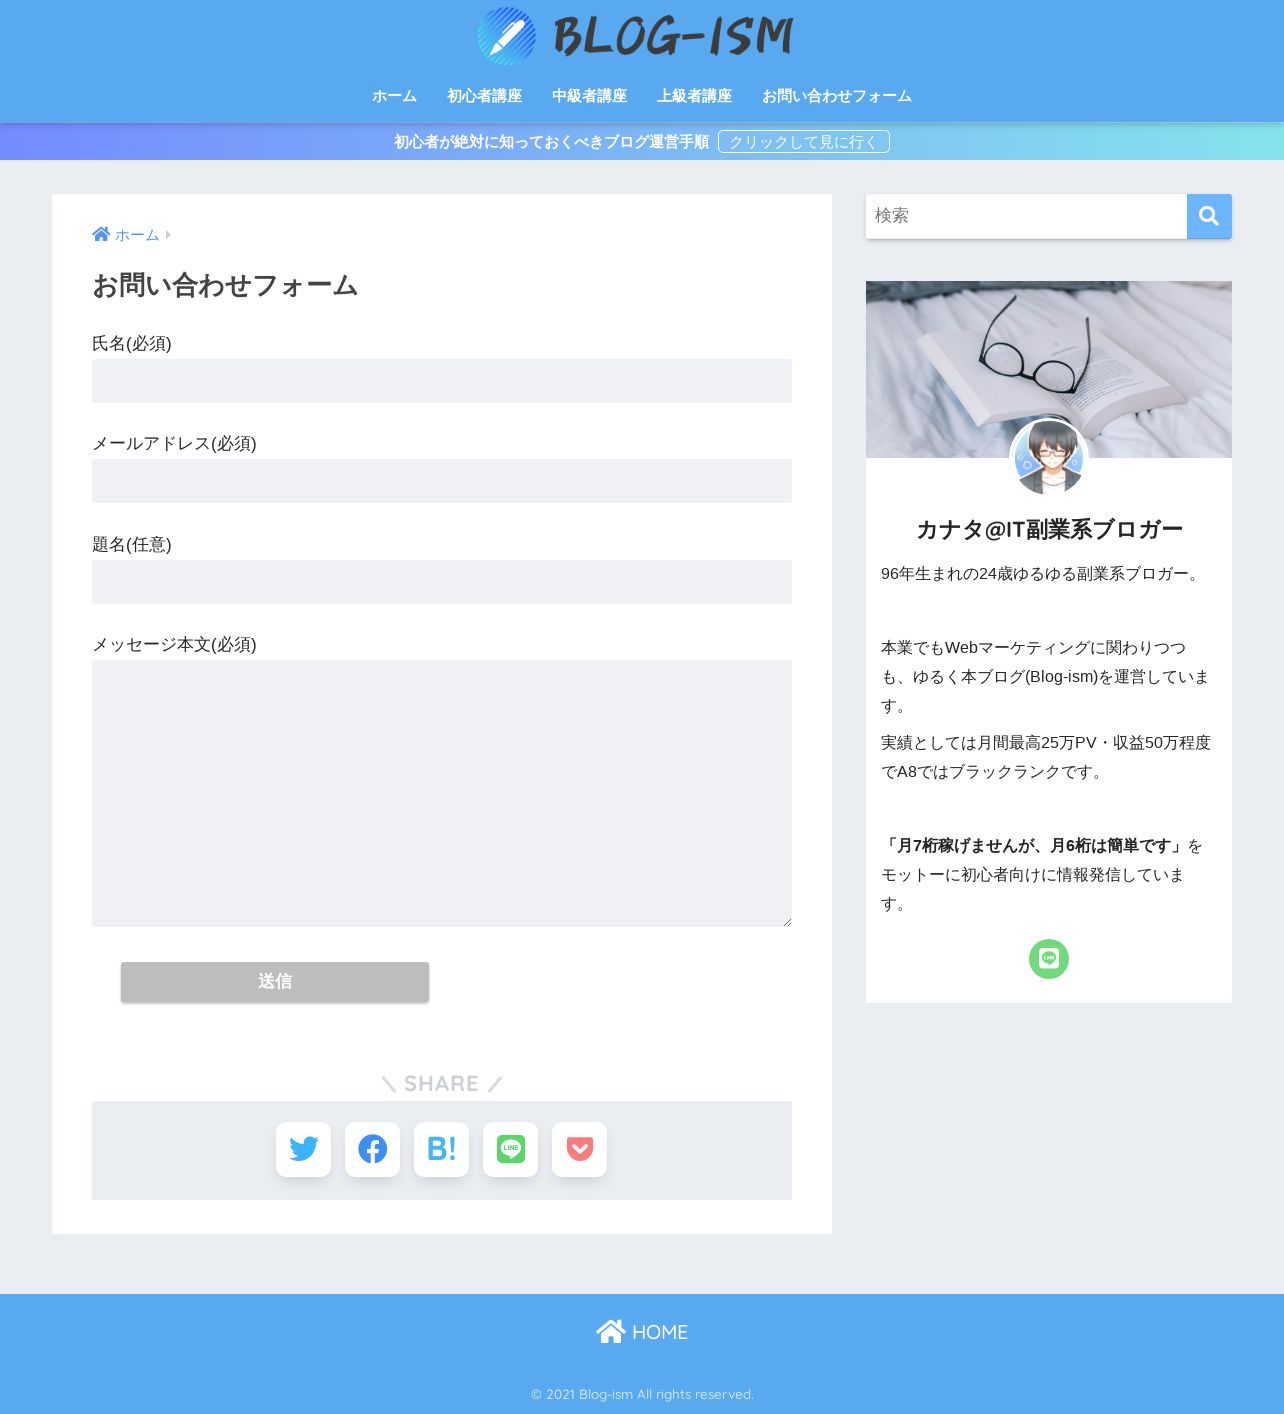1284x1414 pixels.
Task: Click the カナタ@IT副業系ブロガー profile name
Action: click(1049, 529)
